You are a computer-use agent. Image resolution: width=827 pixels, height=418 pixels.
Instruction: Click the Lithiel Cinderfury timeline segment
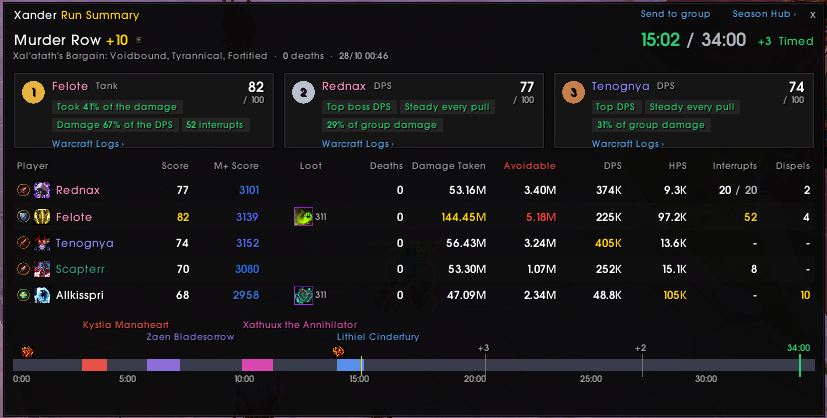click(350, 365)
